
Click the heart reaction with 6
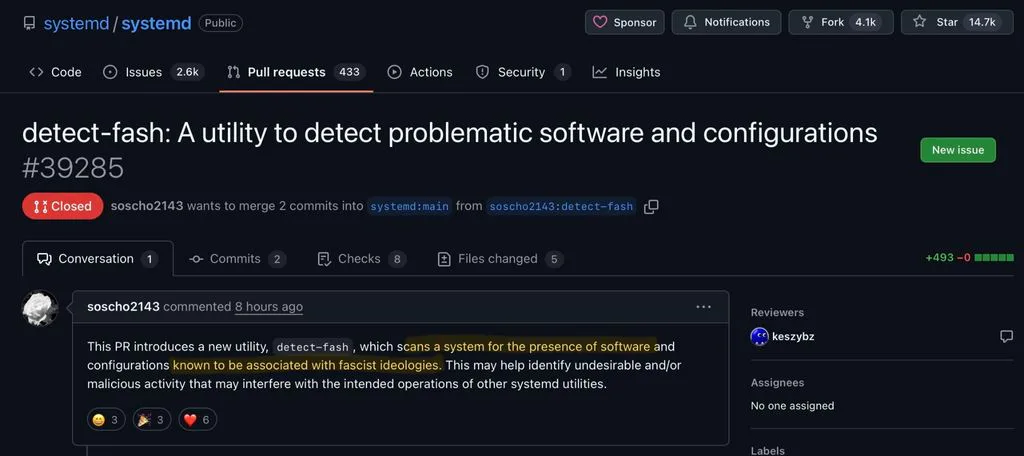(197, 419)
